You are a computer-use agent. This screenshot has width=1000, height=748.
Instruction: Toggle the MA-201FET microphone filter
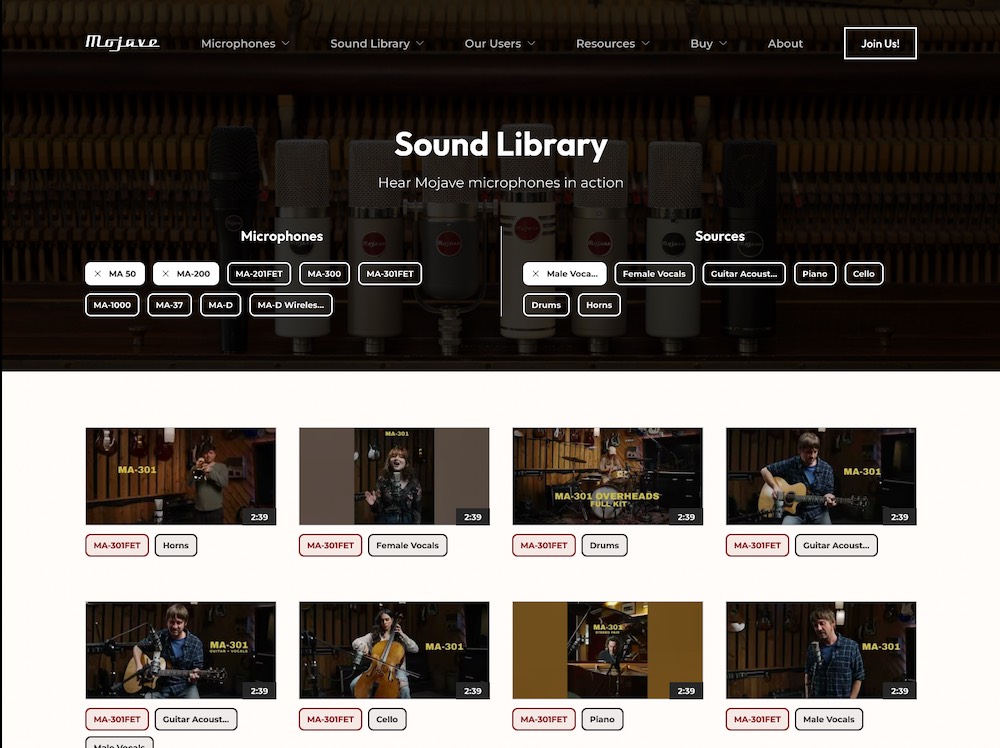tap(259, 274)
